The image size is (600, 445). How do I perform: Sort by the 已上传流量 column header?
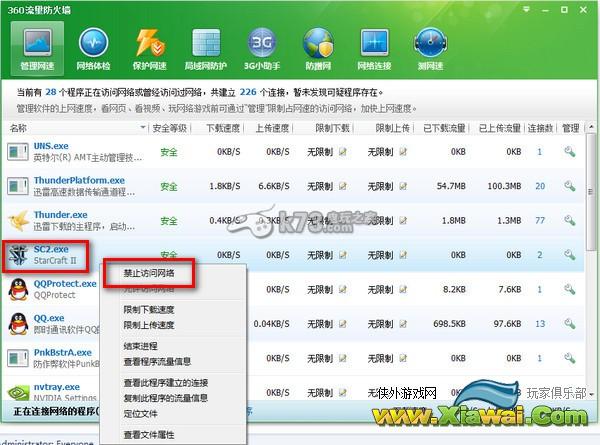coord(499,128)
